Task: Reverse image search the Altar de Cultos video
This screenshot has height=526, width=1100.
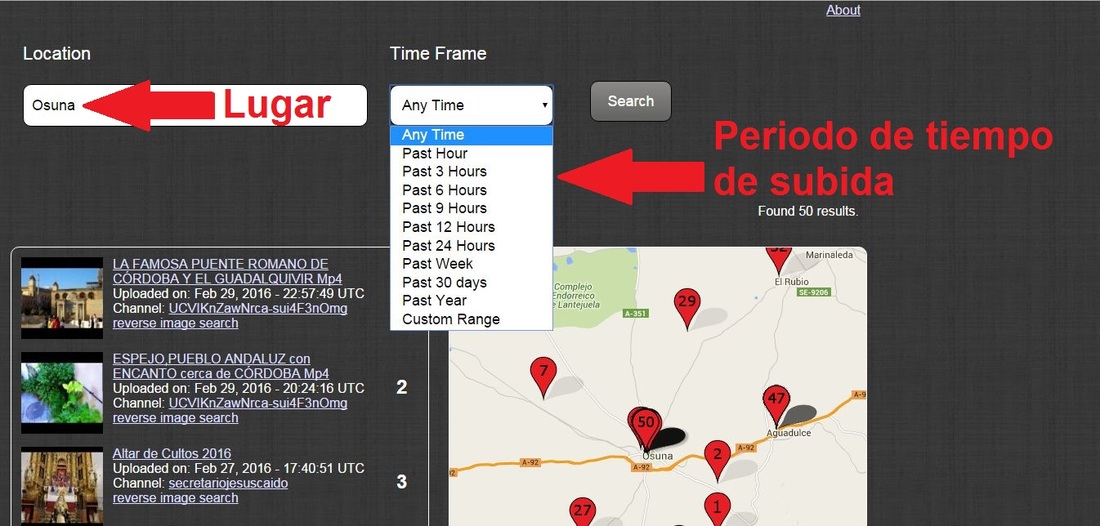Action: click(x=175, y=498)
